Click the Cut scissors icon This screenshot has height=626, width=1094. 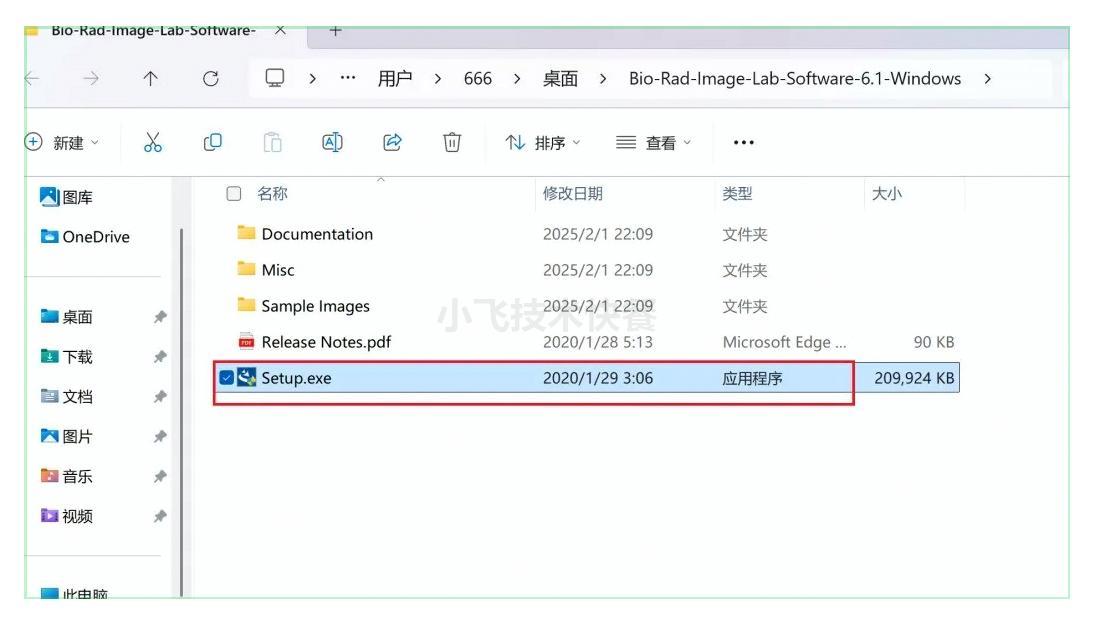[153, 142]
